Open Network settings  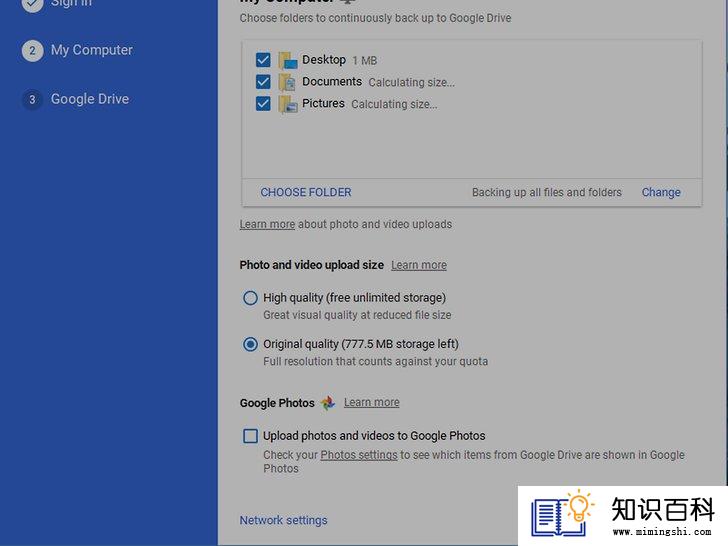coord(283,520)
